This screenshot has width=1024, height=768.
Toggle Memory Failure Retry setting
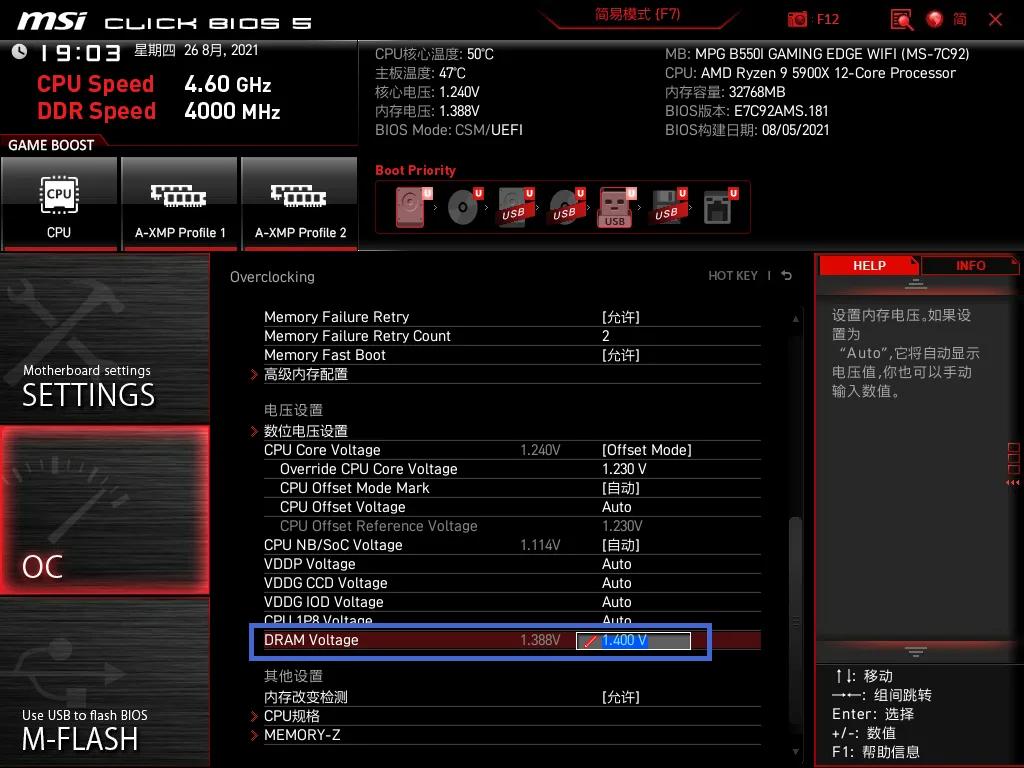pyautogui.click(x=620, y=317)
